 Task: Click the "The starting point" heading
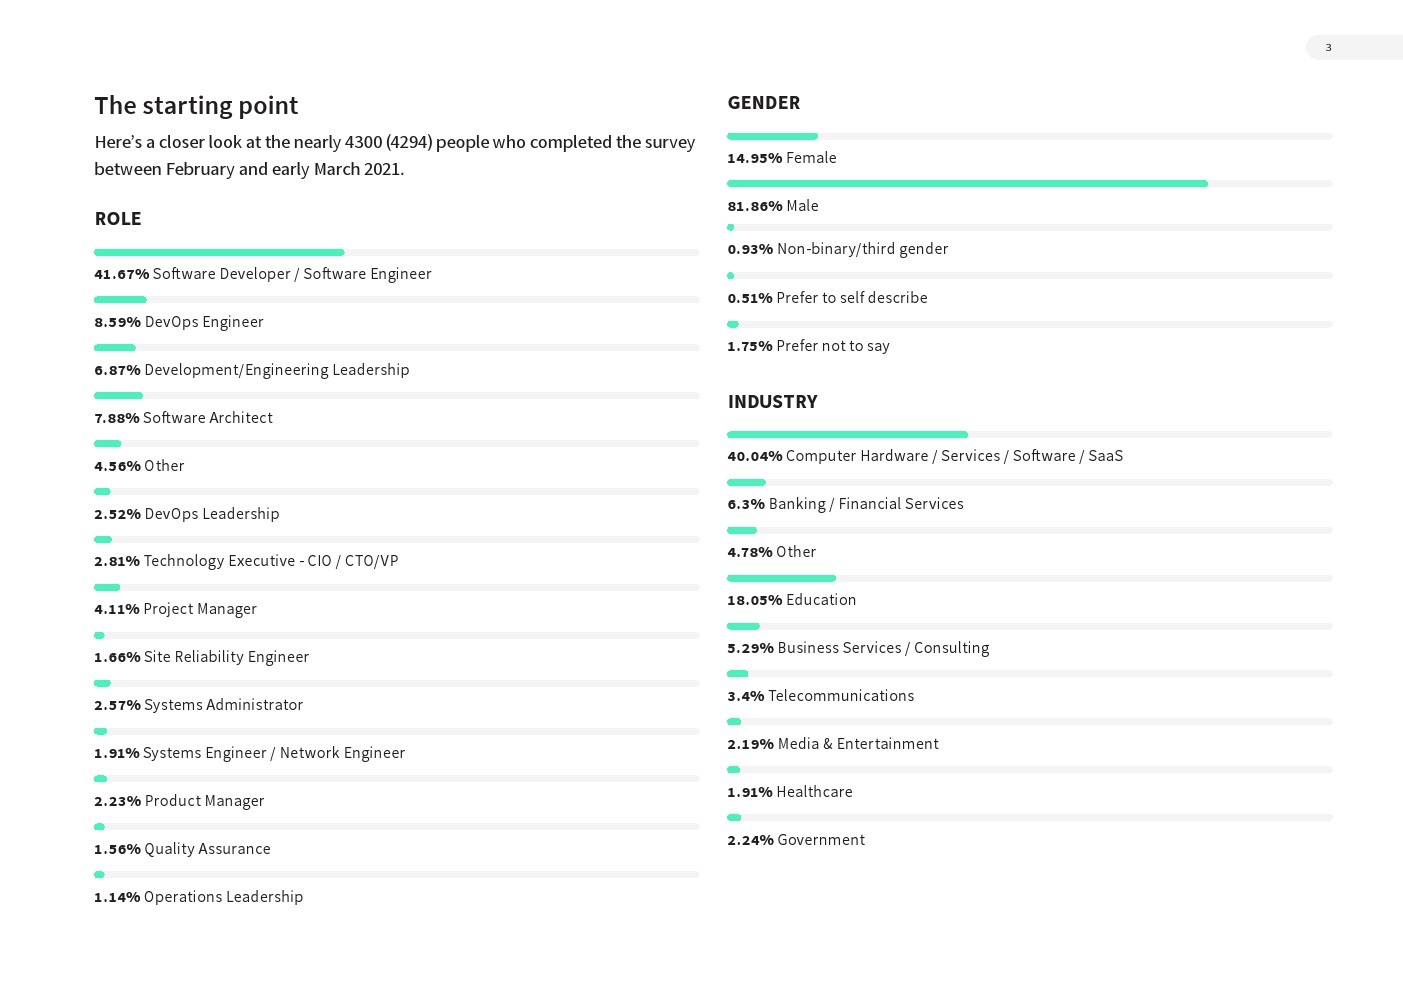pyautogui.click(x=196, y=105)
